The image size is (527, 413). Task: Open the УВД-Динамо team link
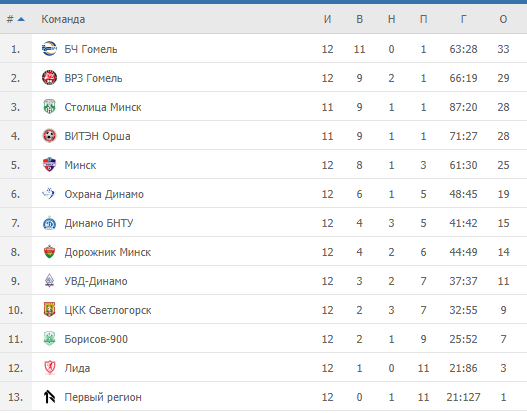point(96,281)
